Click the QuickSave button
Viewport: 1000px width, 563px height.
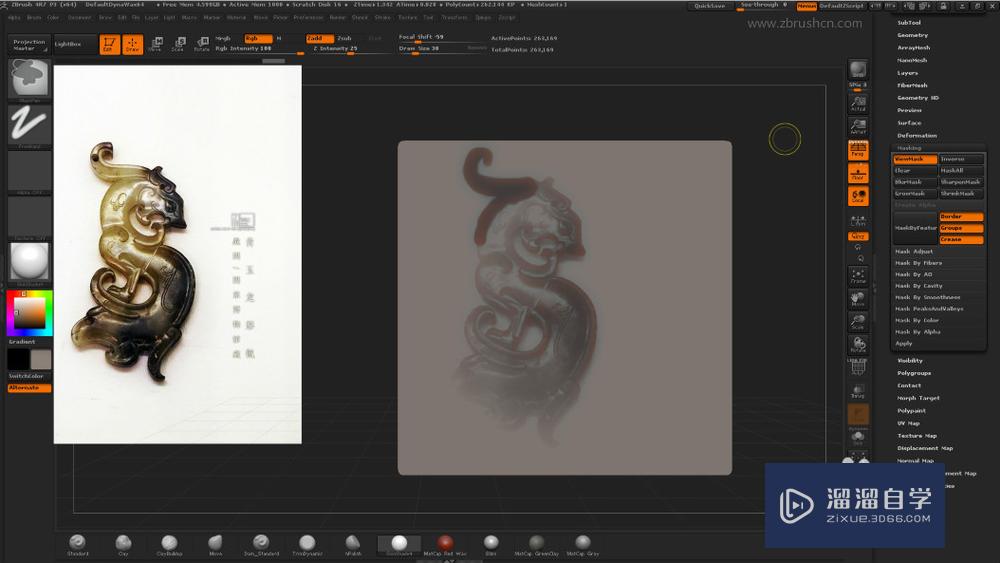[709, 6]
